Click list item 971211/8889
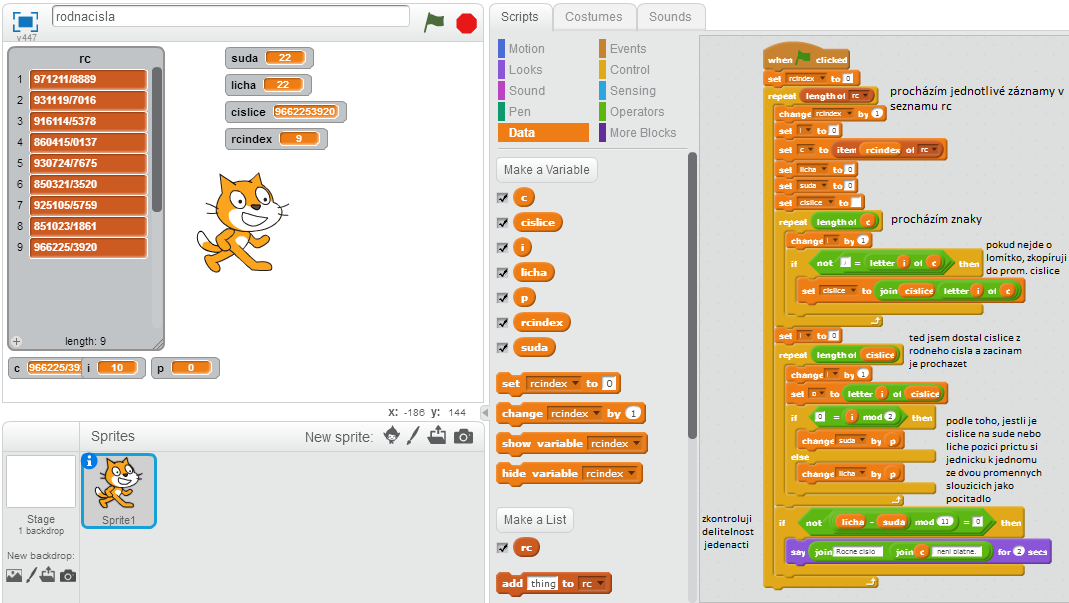Image resolution: width=1069 pixels, height=603 pixels. (x=88, y=79)
